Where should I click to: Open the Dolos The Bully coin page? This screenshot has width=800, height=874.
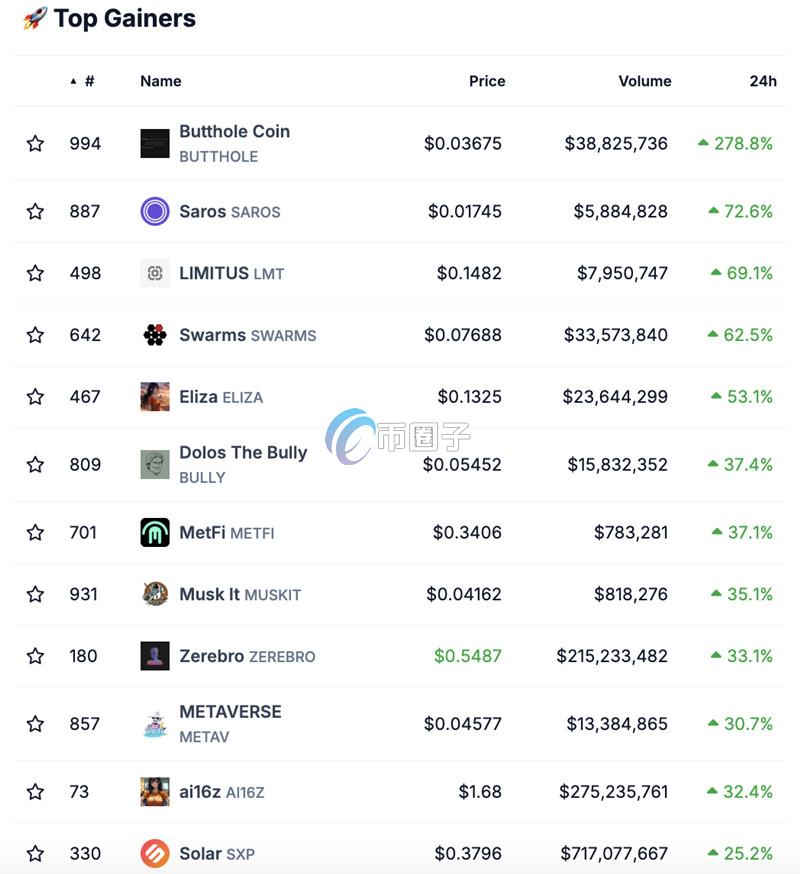243,453
